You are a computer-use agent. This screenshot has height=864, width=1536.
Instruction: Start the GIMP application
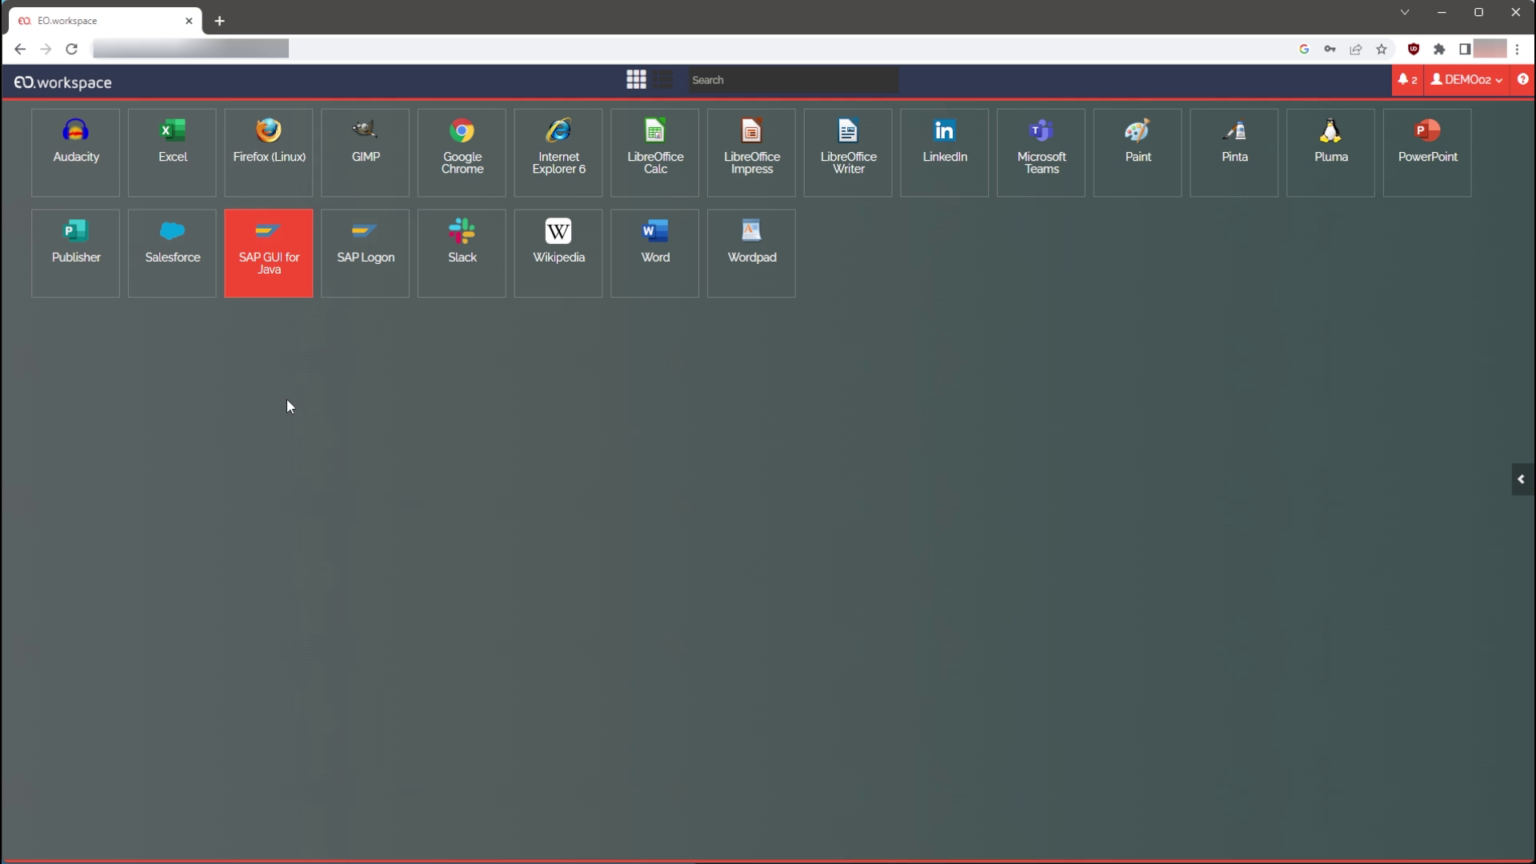(365, 153)
